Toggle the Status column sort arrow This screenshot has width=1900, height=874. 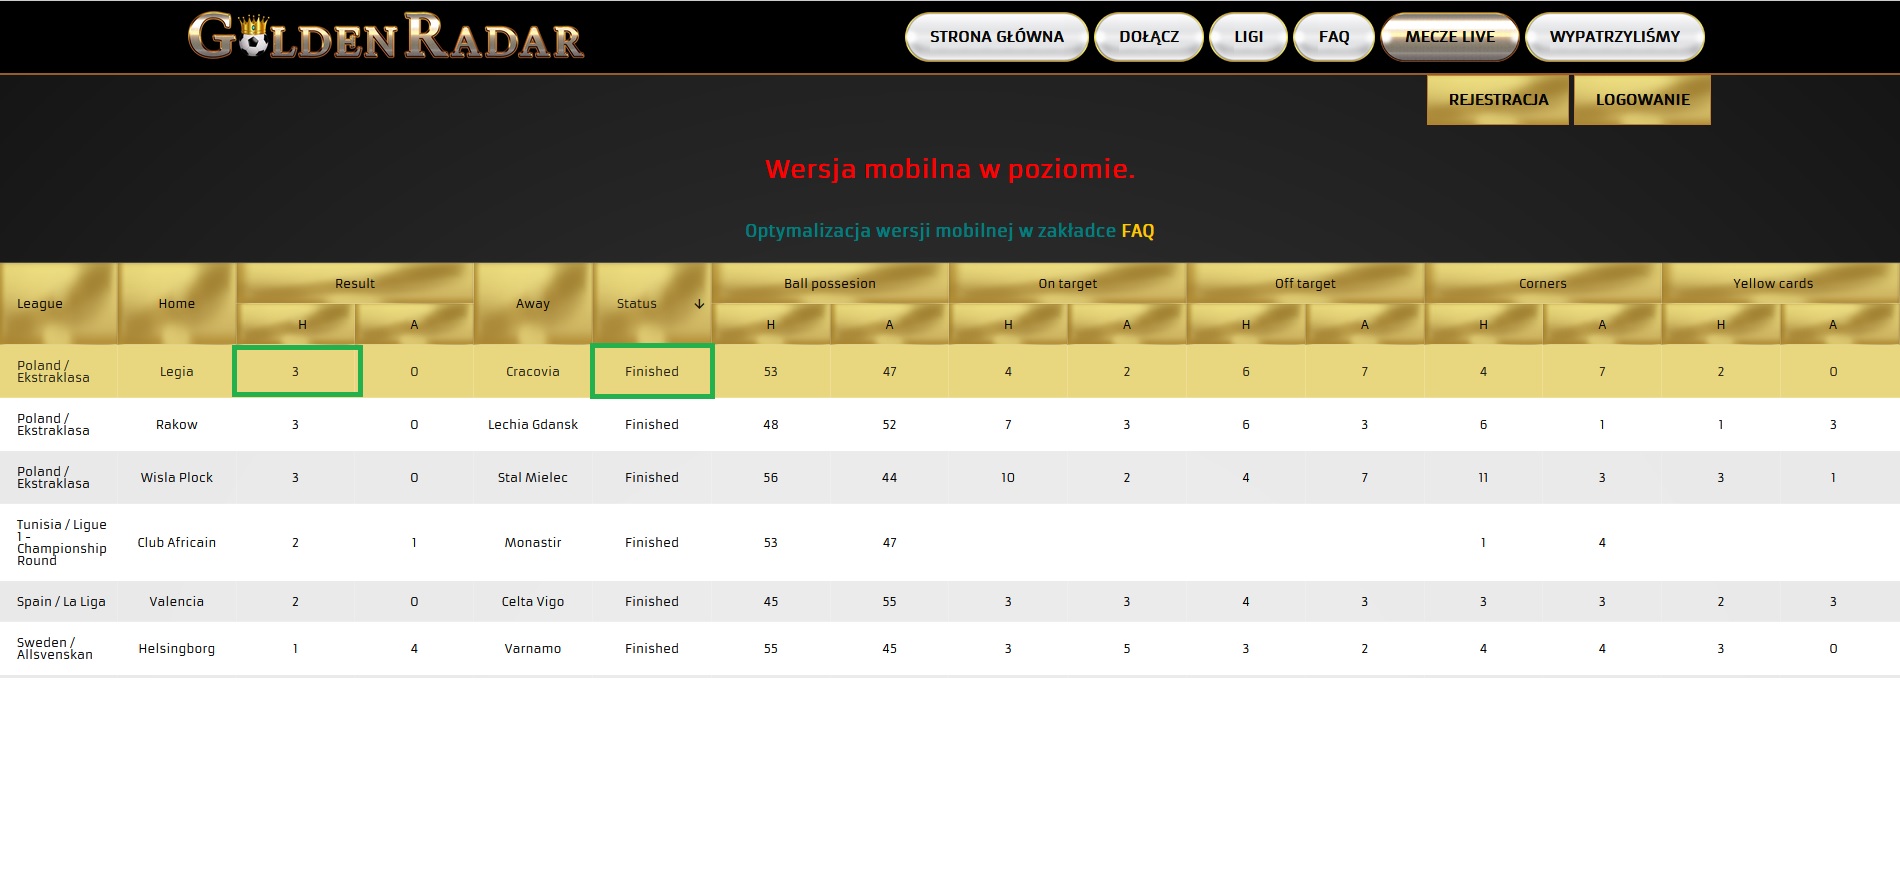point(699,304)
